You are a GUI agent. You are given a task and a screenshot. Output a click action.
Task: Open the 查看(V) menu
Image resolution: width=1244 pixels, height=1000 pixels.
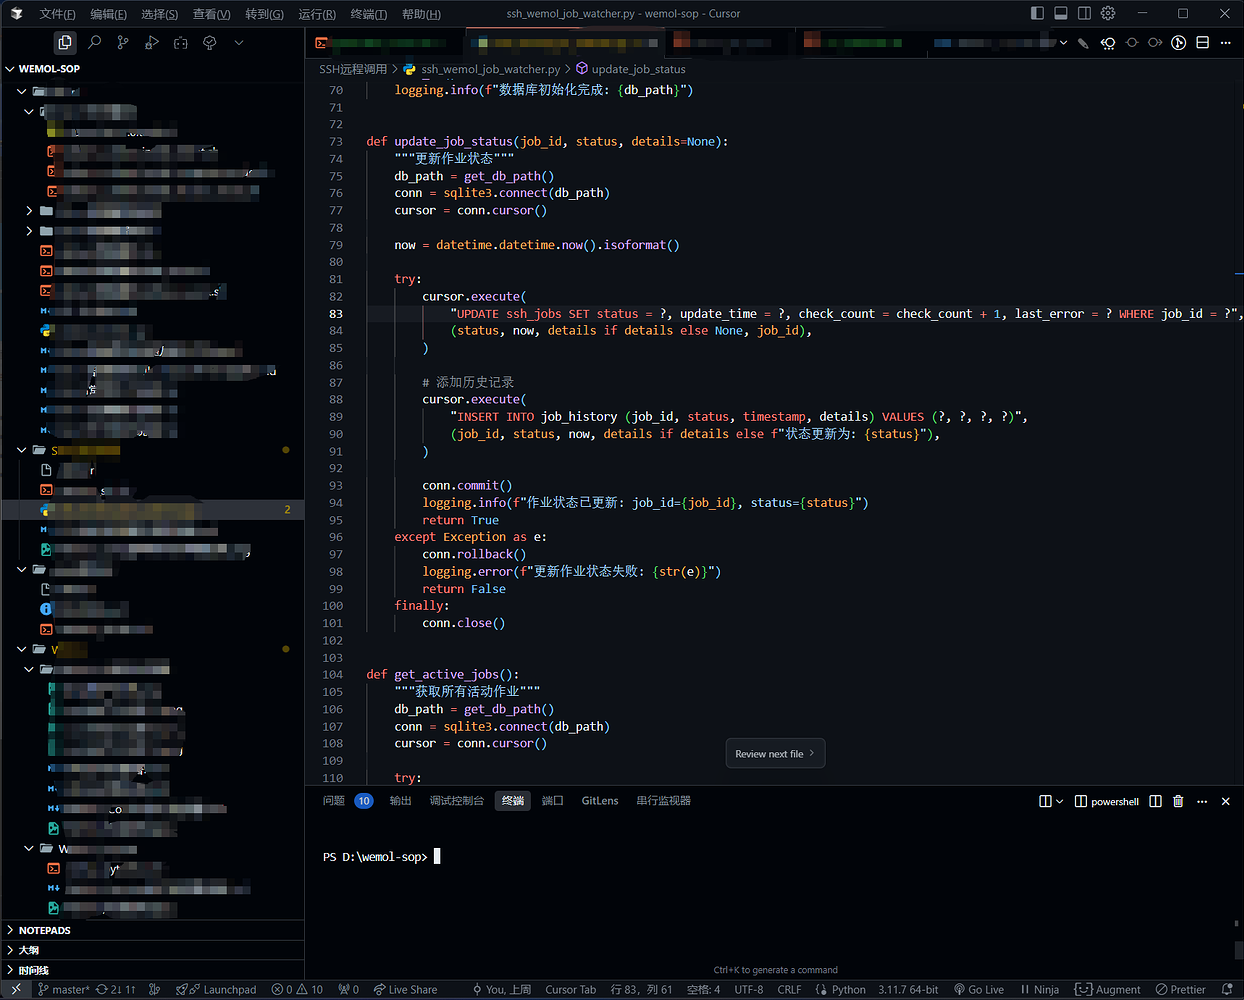[212, 14]
